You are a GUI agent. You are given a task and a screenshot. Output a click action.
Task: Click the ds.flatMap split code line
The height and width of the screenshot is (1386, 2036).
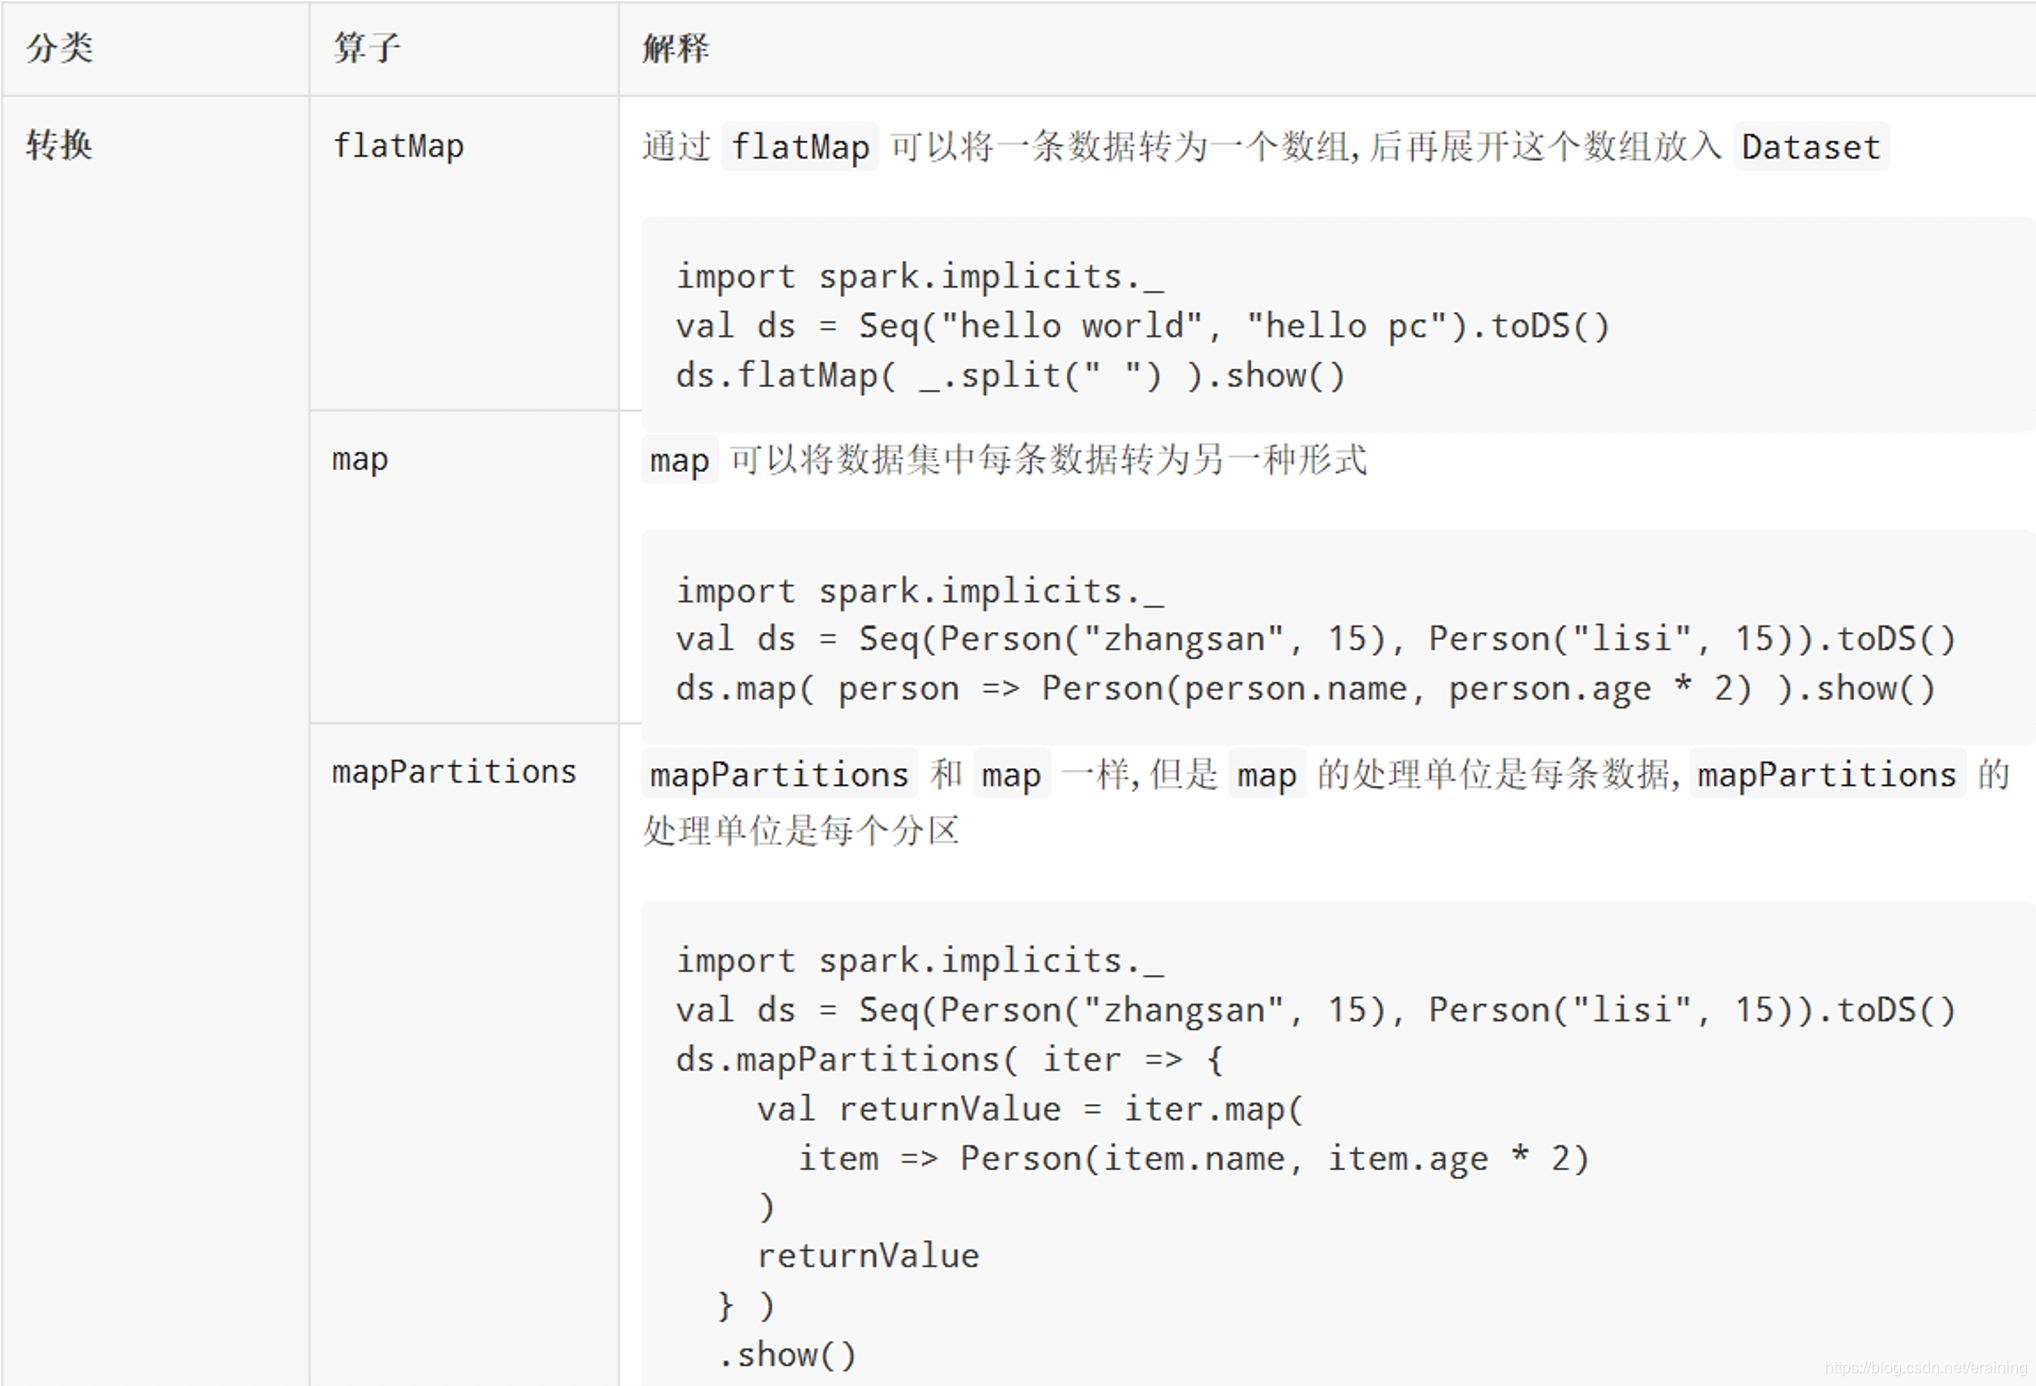tap(1010, 376)
